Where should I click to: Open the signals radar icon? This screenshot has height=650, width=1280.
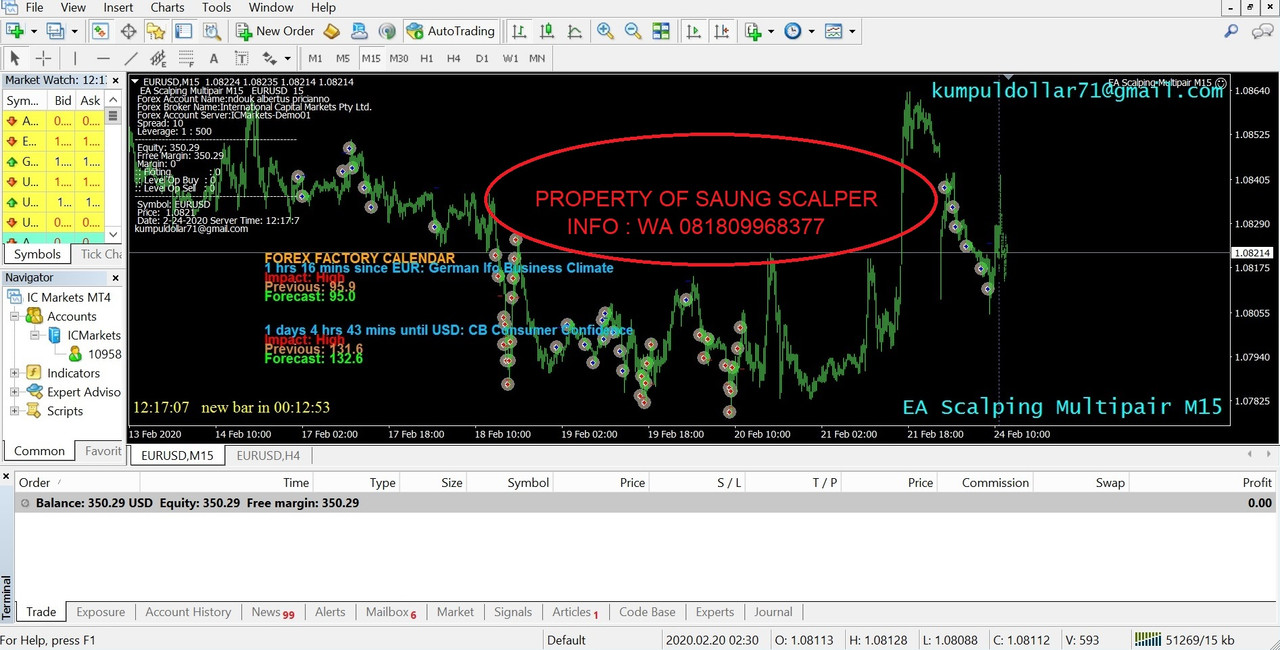(386, 31)
